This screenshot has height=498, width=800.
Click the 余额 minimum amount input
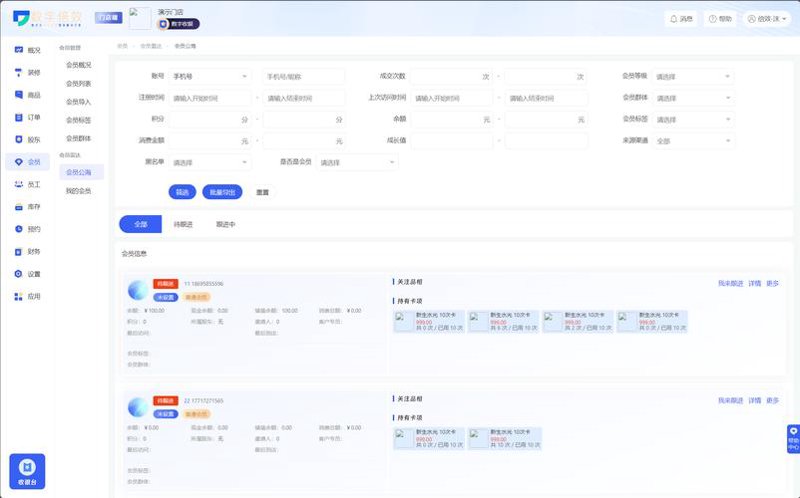452,119
